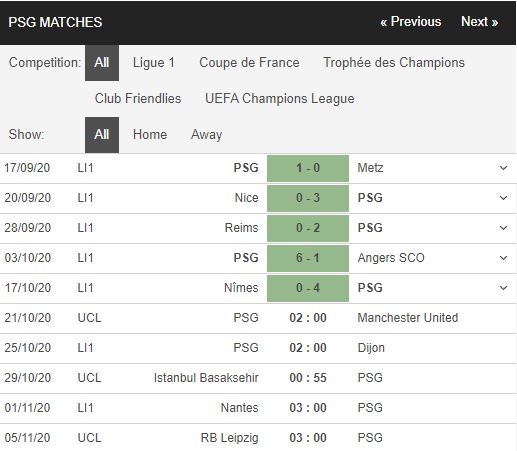Select Trophée des Champions filter
Image resolution: width=517 pixels, height=451 pixels.
[x=394, y=63]
